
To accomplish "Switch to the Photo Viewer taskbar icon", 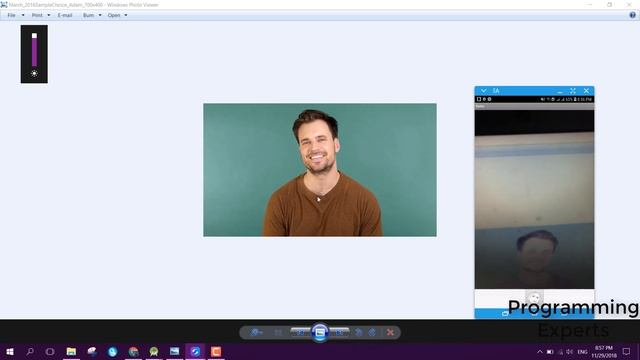I will pyautogui.click(x=175, y=351).
